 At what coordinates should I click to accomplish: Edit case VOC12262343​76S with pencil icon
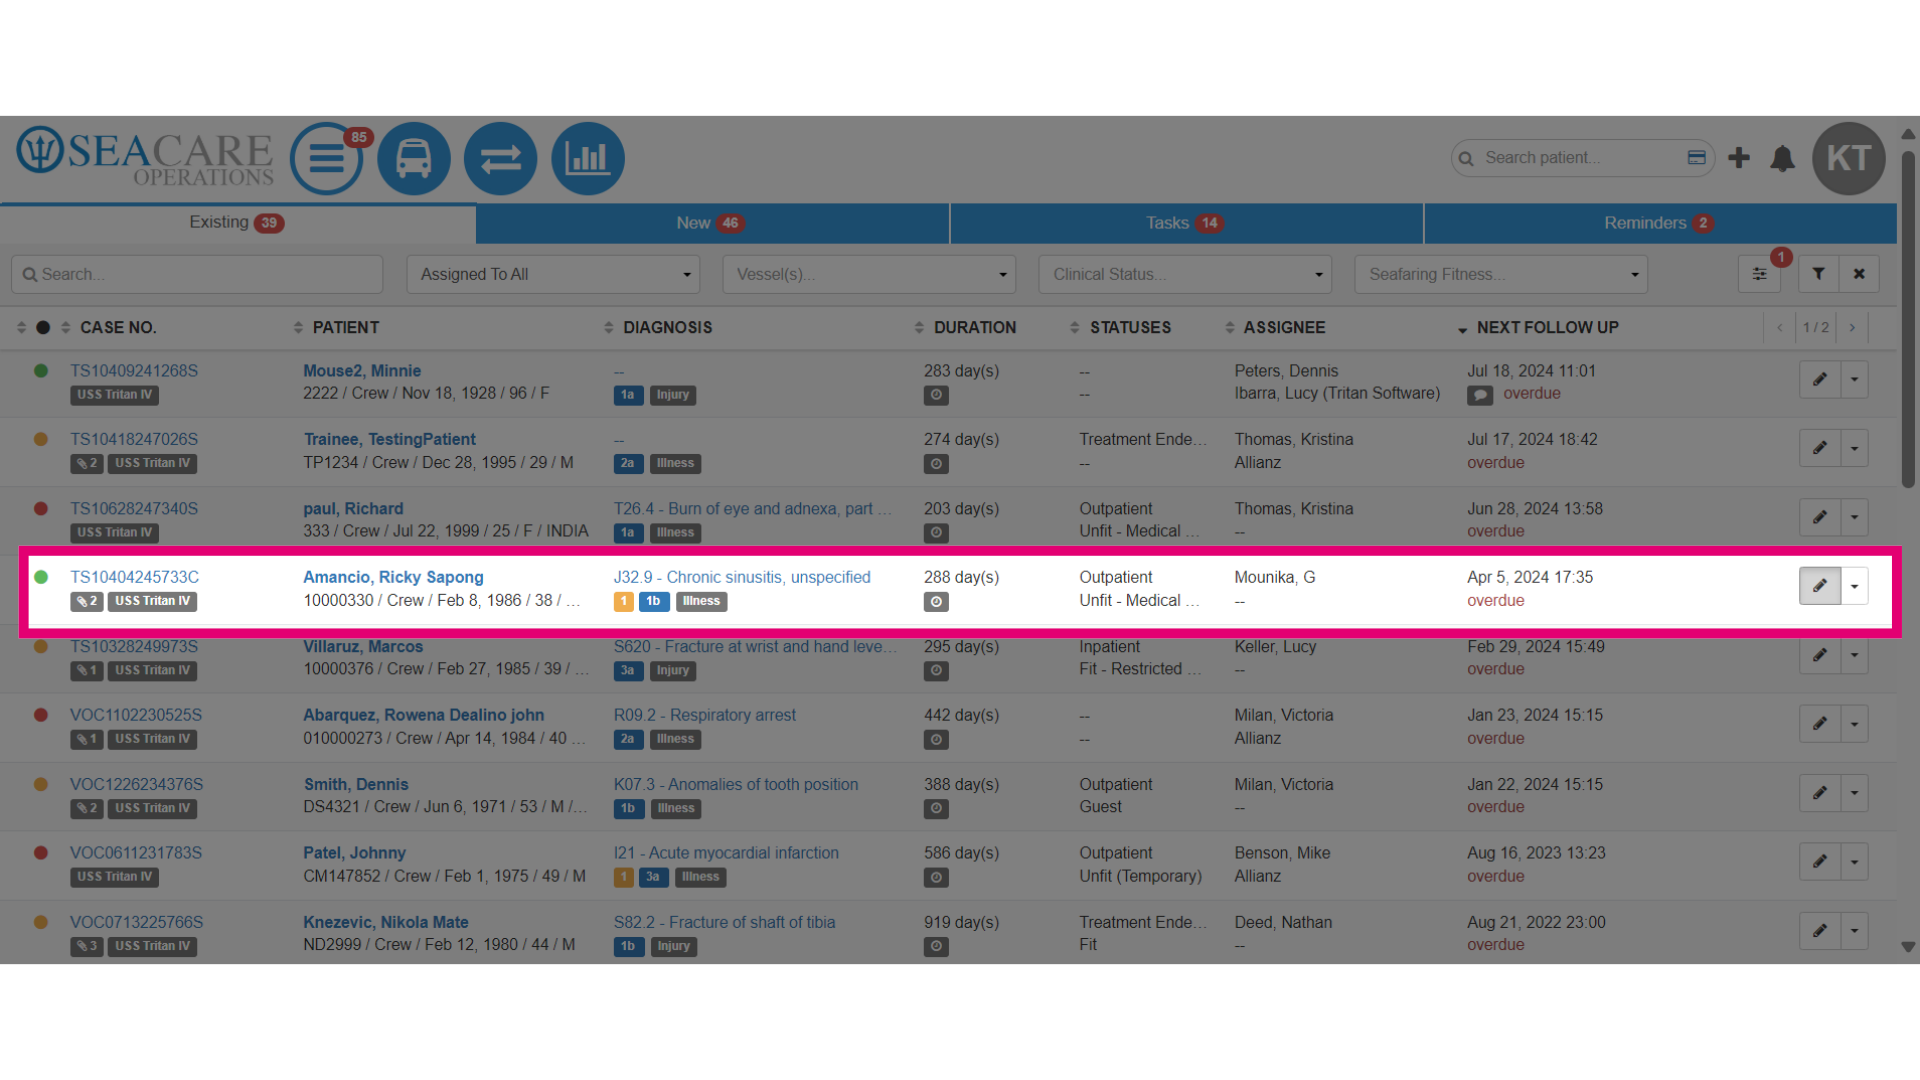pos(1820,793)
